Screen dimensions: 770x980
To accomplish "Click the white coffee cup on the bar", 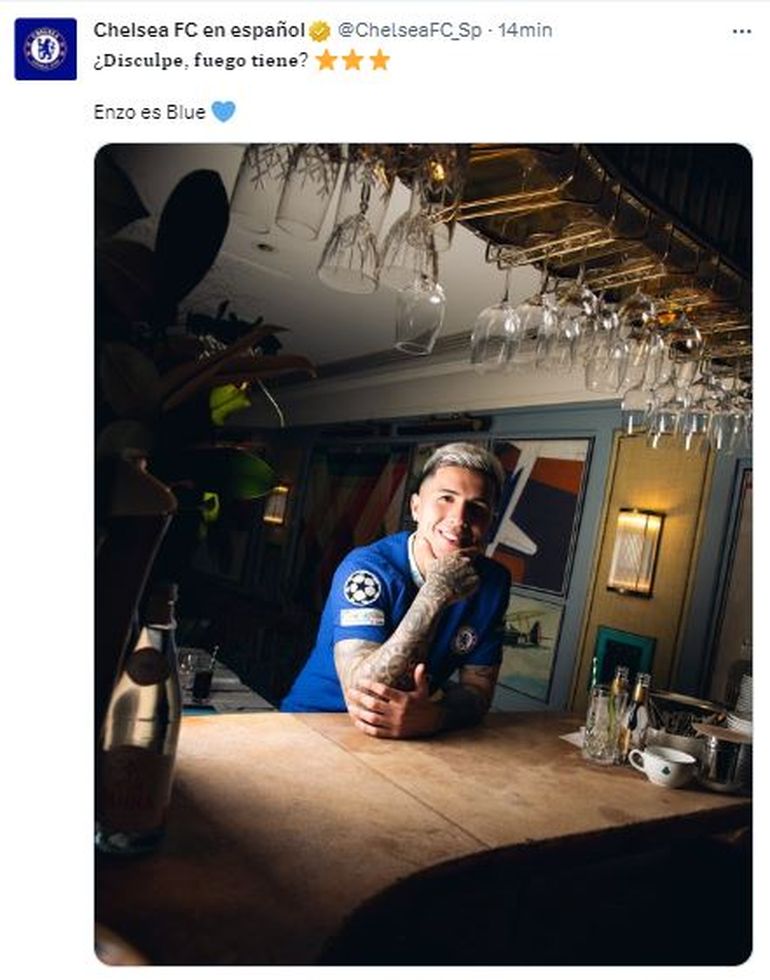I will click(662, 765).
